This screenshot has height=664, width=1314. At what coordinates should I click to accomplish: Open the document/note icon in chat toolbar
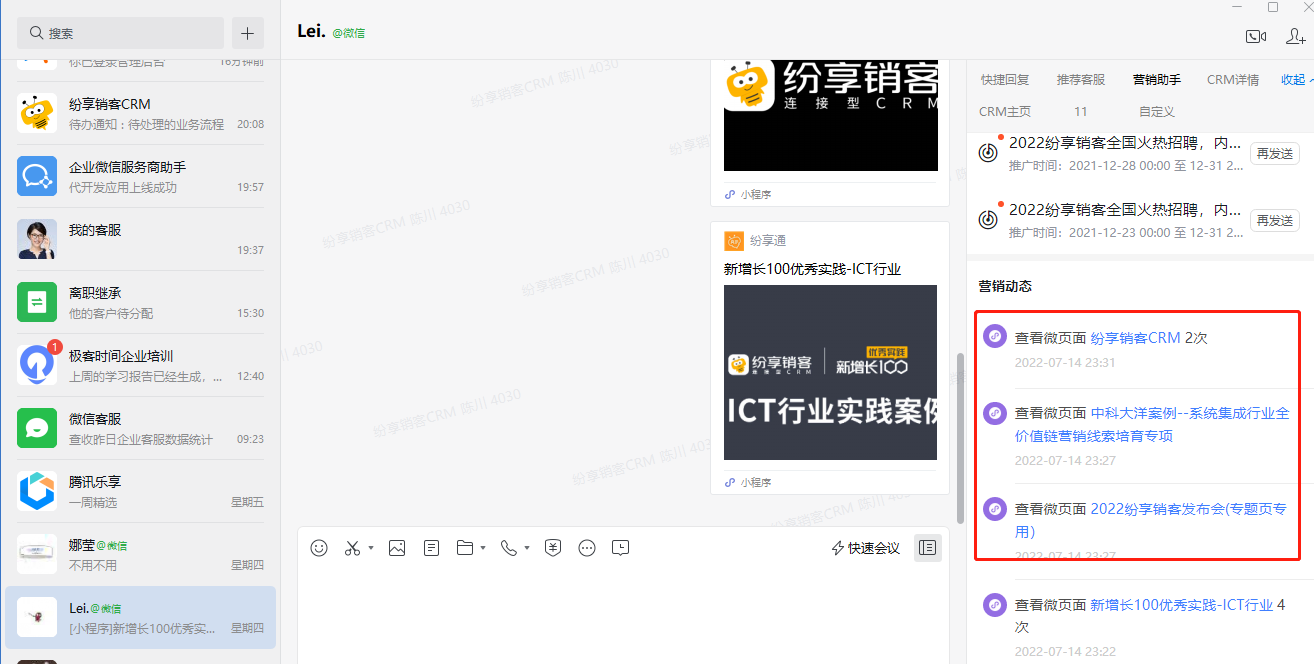click(432, 548)
